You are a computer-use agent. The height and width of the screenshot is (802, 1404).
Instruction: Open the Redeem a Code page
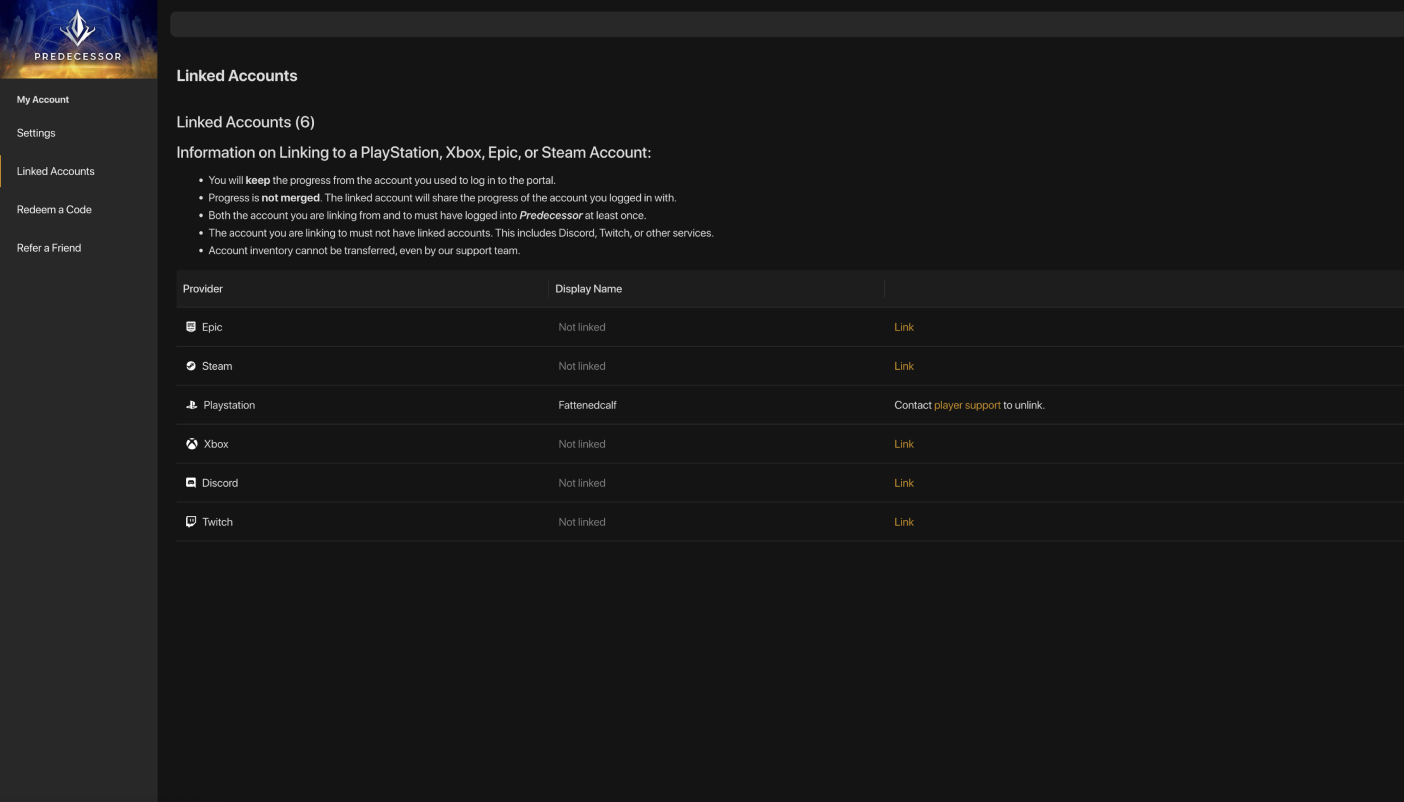(x=54, y=209)
